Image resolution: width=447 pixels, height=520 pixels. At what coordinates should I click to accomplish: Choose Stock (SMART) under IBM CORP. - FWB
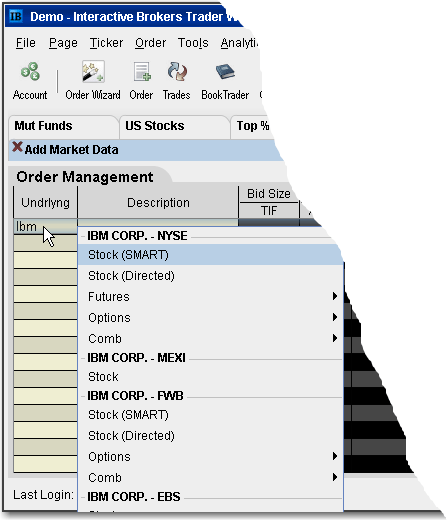(210, 415)
